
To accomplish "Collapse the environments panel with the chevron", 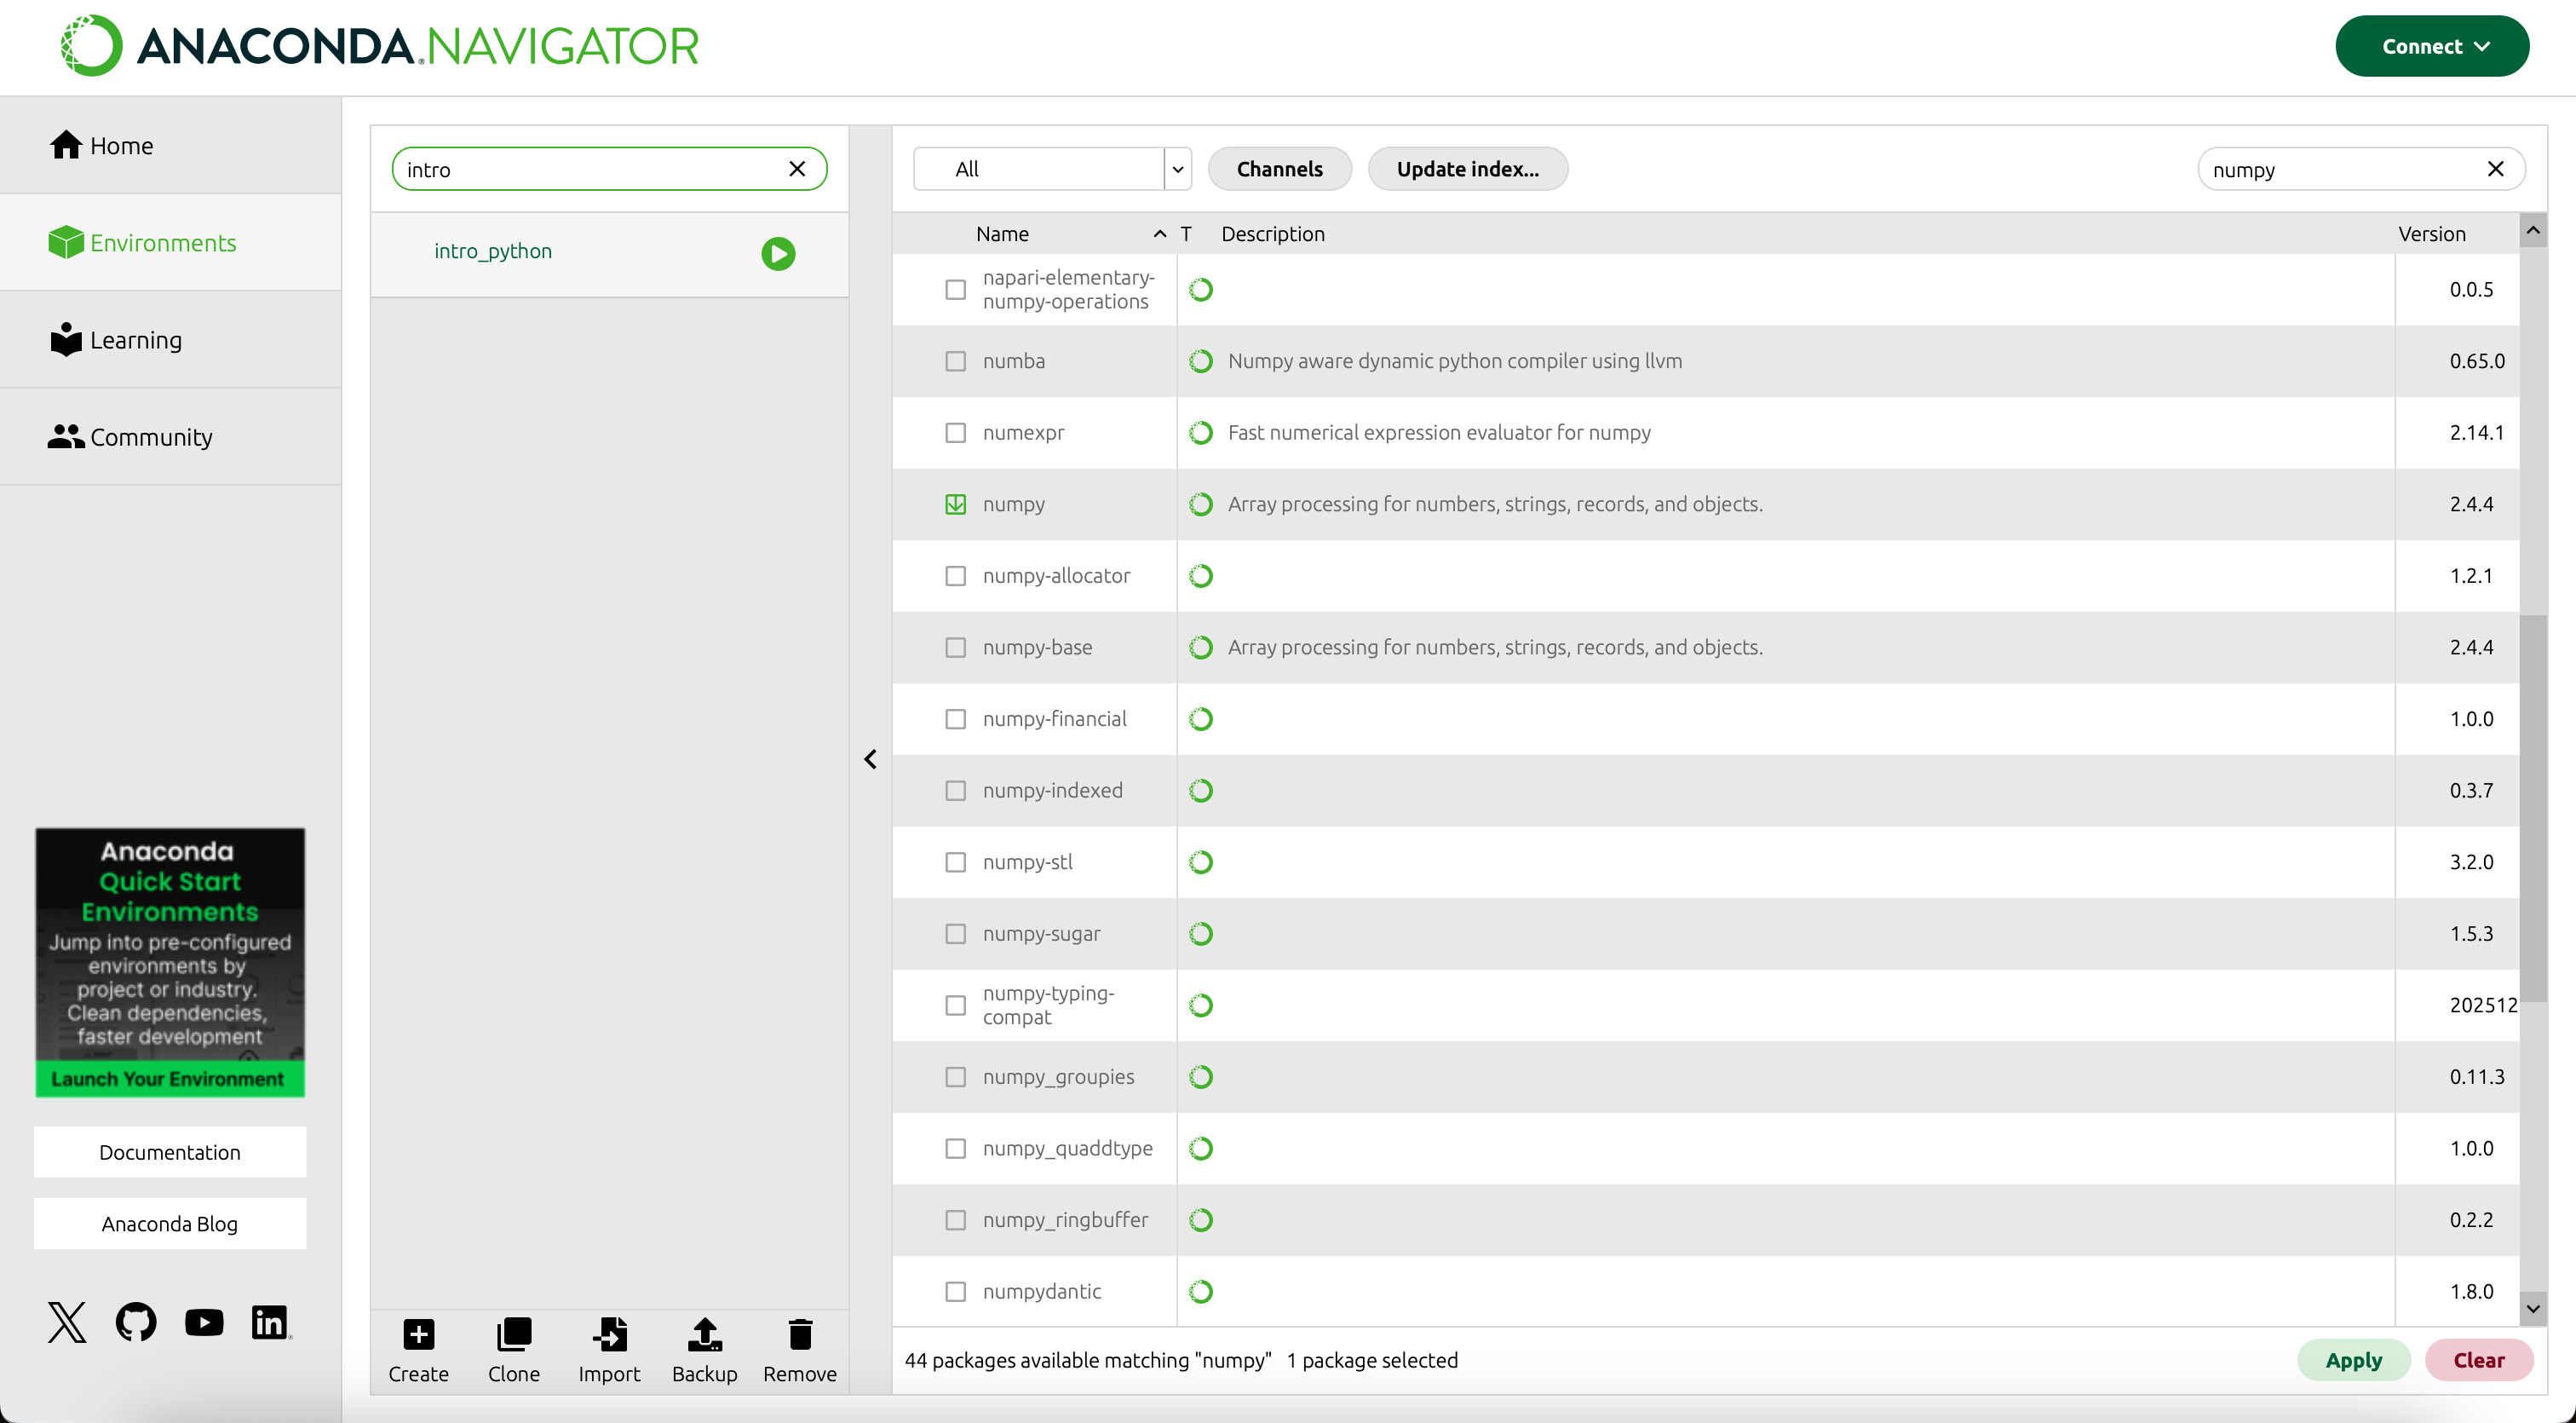I will pos(870,760).
